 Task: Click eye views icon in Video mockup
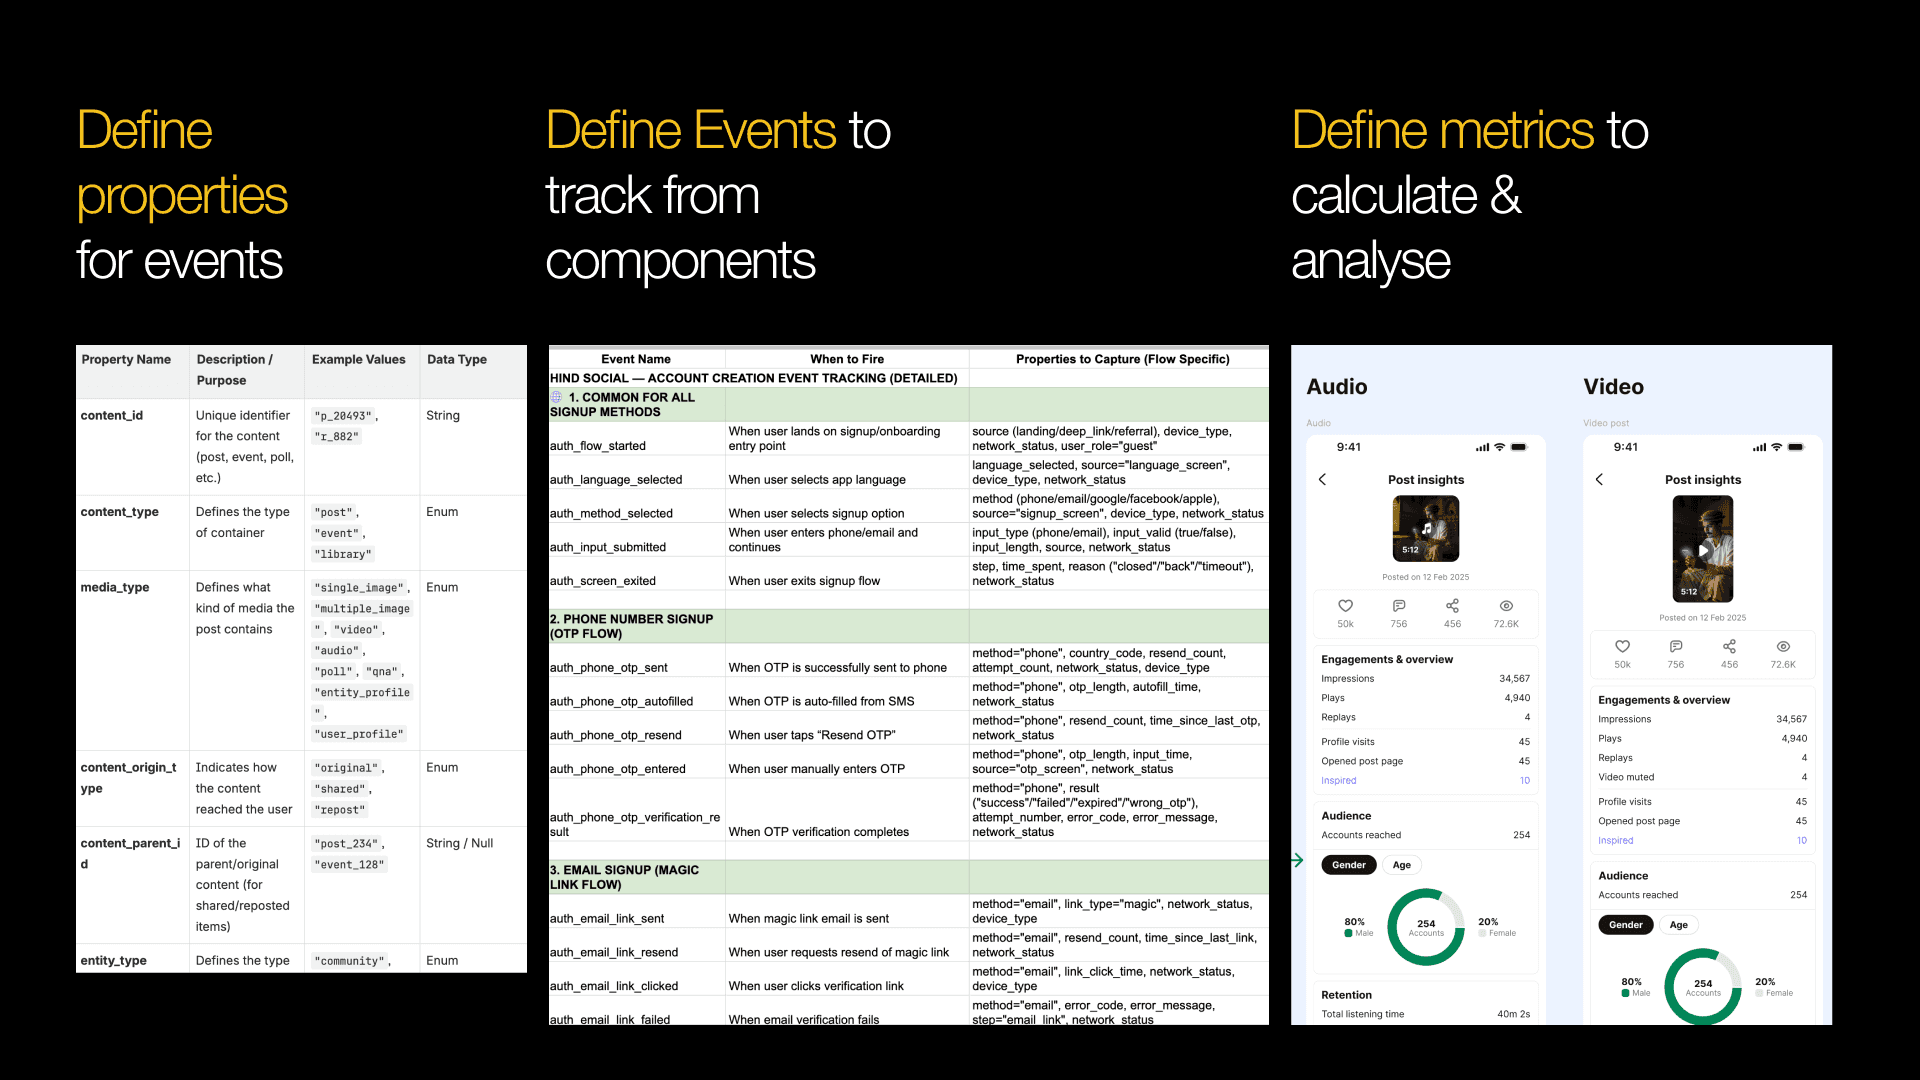1783,646
